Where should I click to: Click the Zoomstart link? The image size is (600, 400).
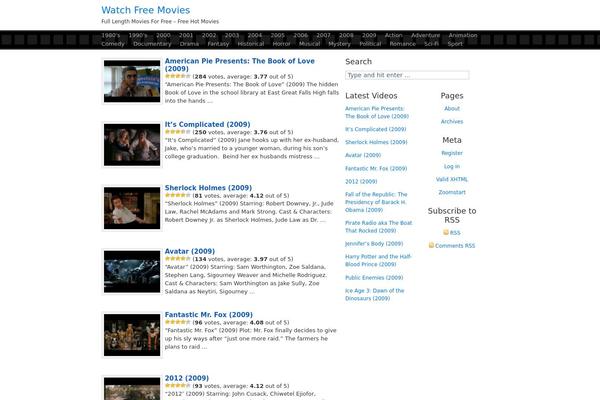[452, 192]
